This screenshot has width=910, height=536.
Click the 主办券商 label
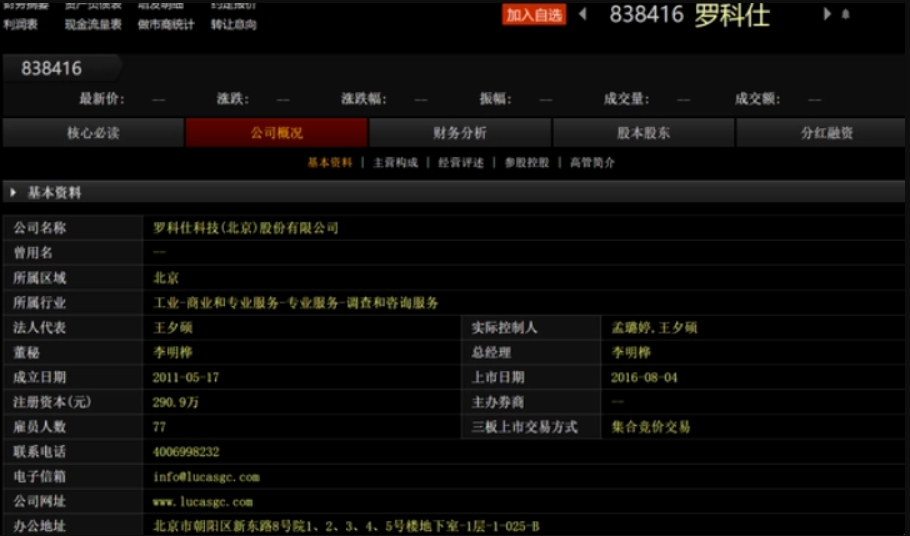click(497, 403)
